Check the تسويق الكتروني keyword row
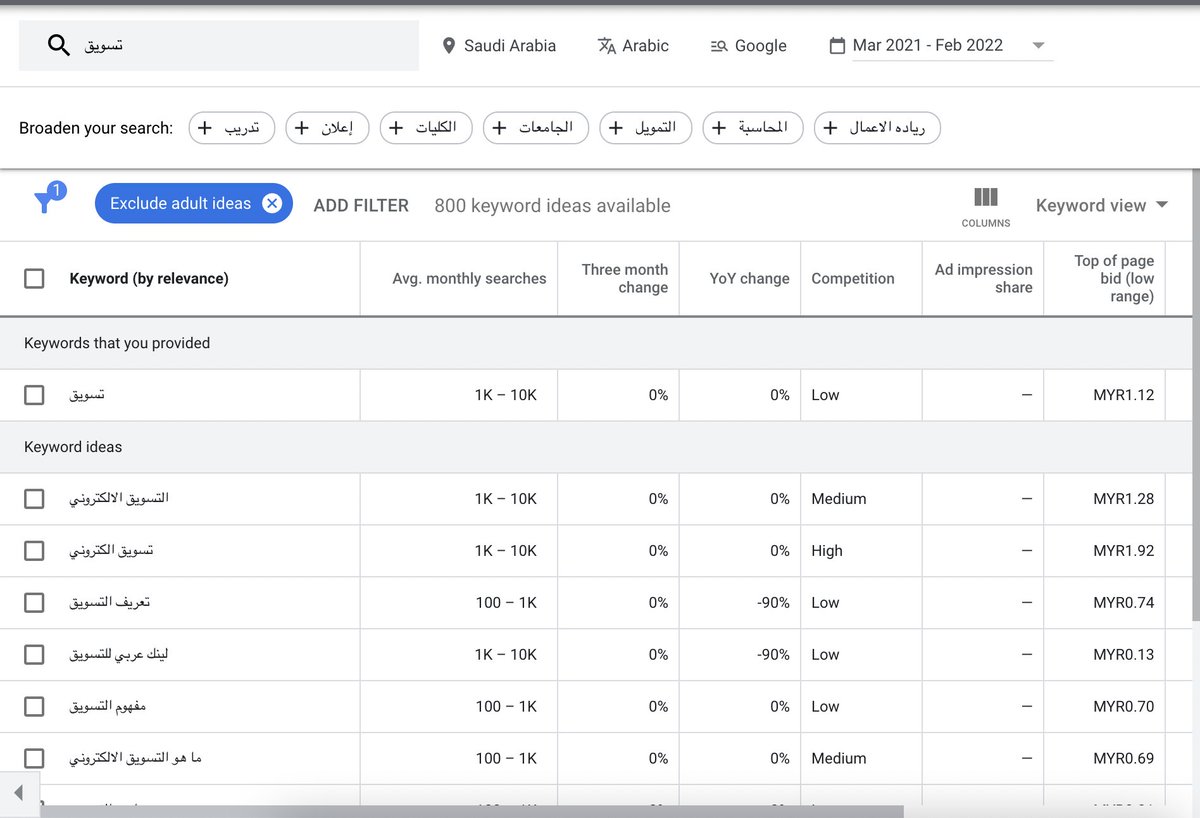This screenshot has width=1200, height=818. pos(34,551)
